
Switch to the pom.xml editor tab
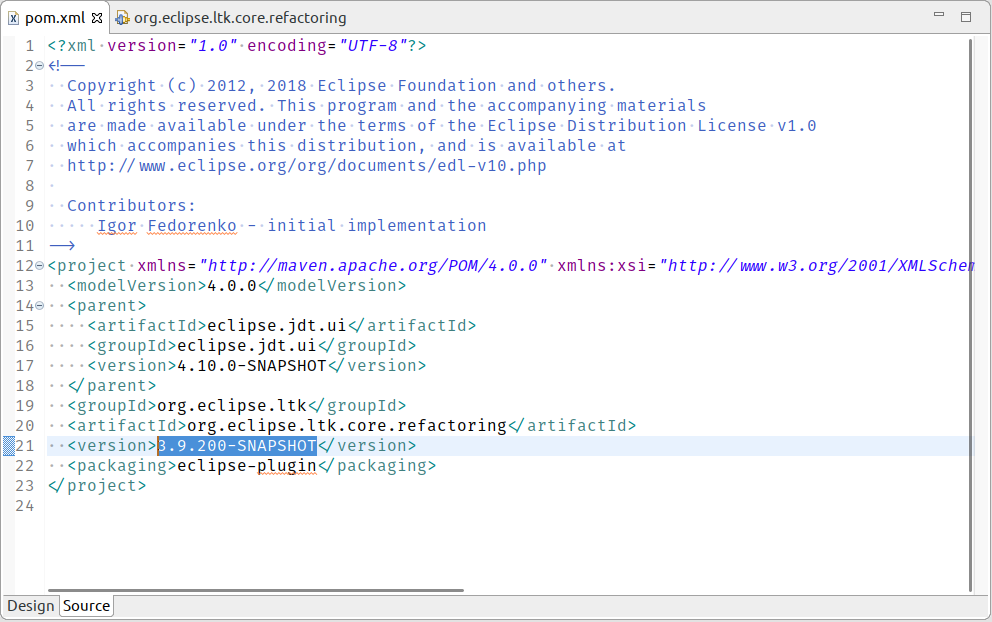click(x=54, y=18)
